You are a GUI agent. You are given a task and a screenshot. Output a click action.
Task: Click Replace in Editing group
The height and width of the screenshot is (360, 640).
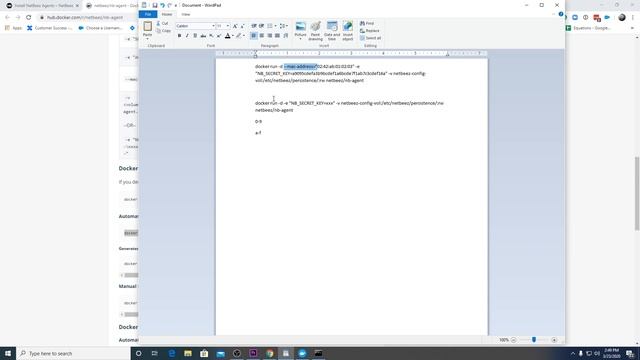(370, 31)
